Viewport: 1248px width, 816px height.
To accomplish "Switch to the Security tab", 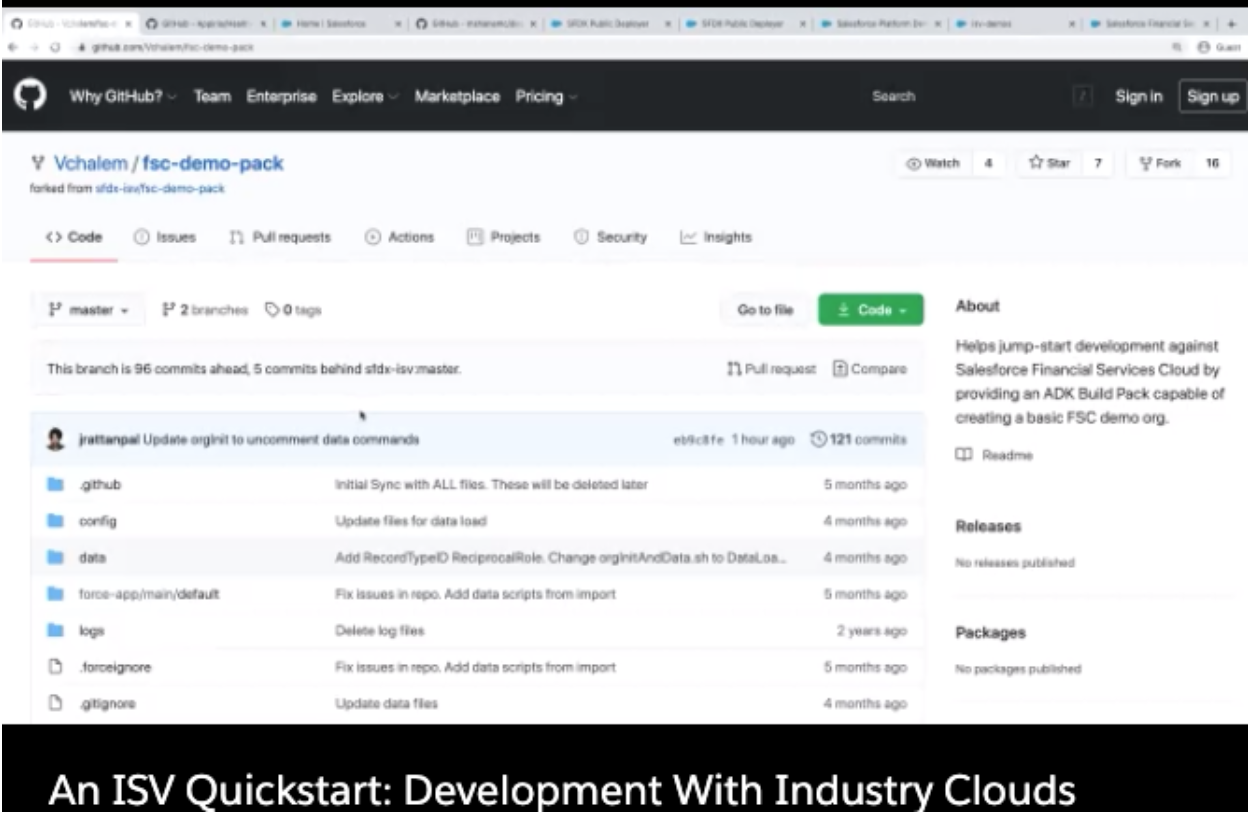I will click(610, 238).
